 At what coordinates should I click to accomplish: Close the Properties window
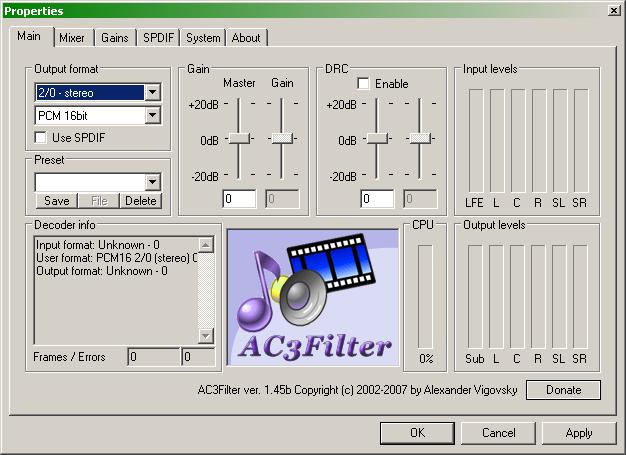coord(614,10)
